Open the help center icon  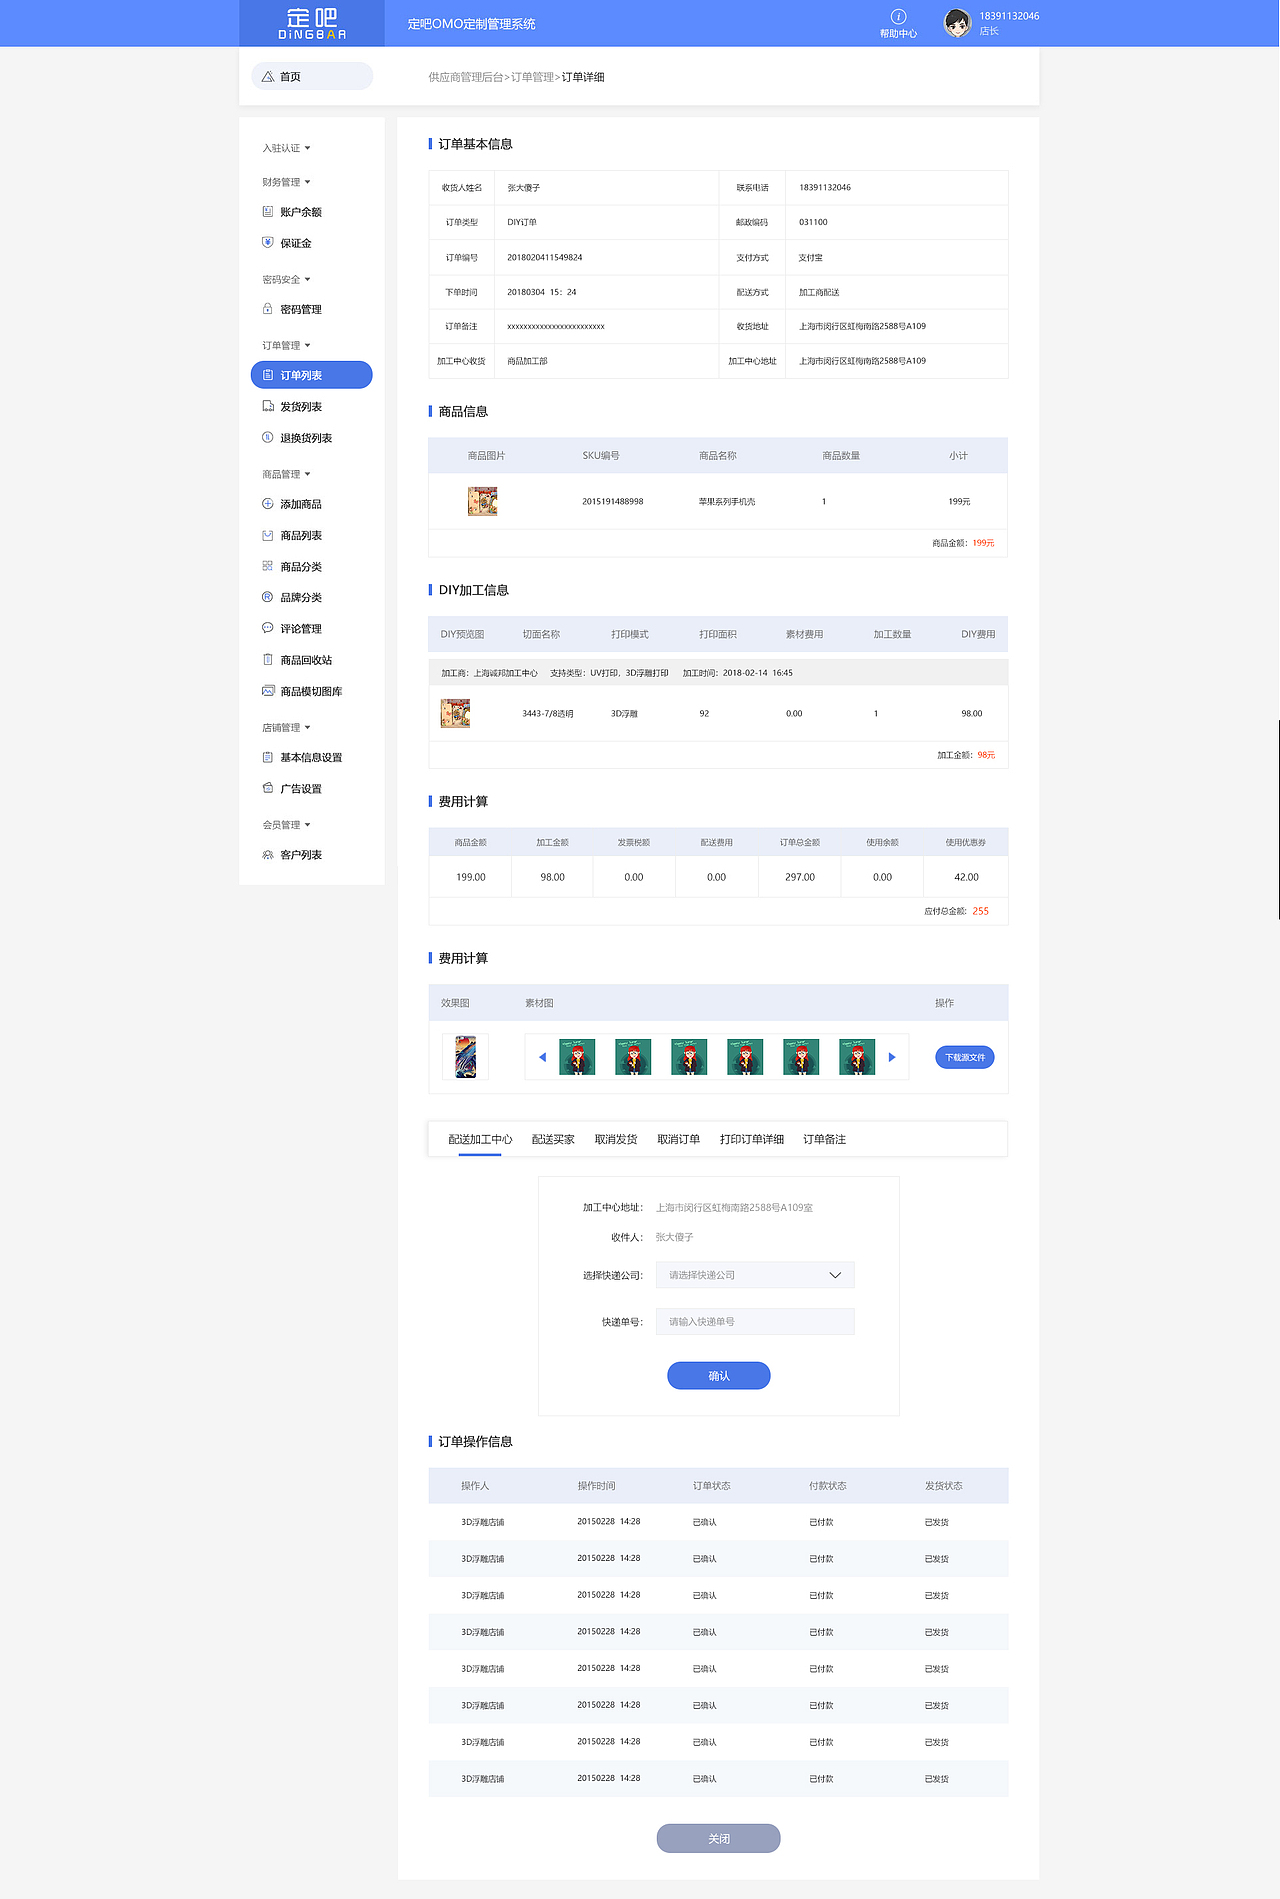point(898,16)
